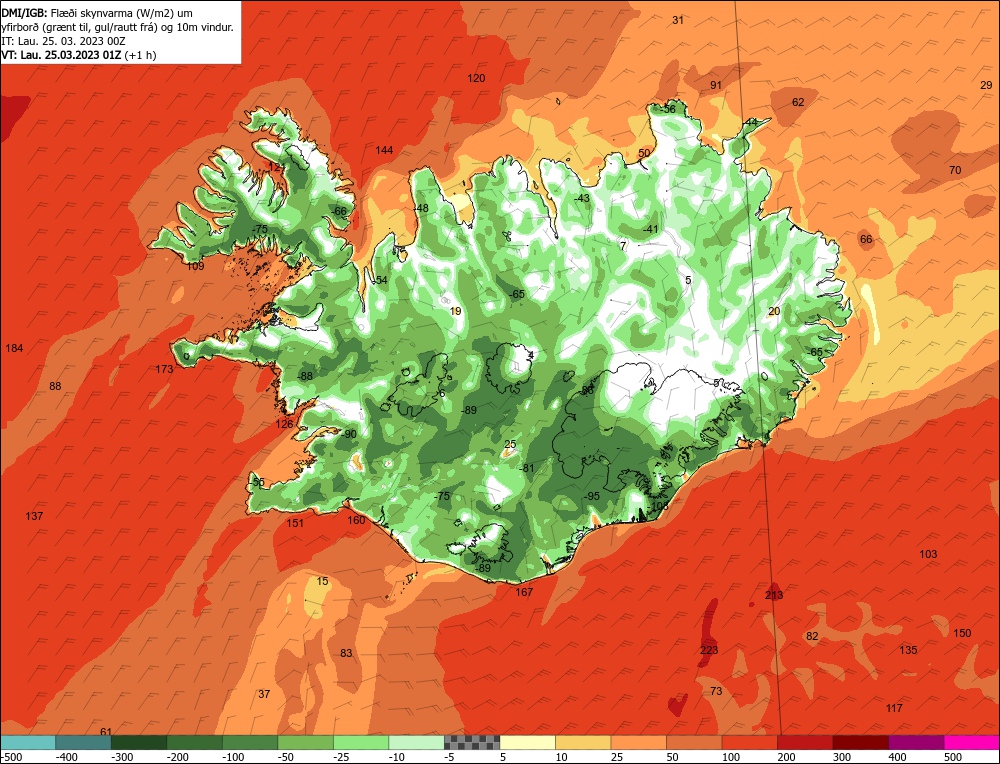Select the red-orange 100 to 200 swatch

750,742
